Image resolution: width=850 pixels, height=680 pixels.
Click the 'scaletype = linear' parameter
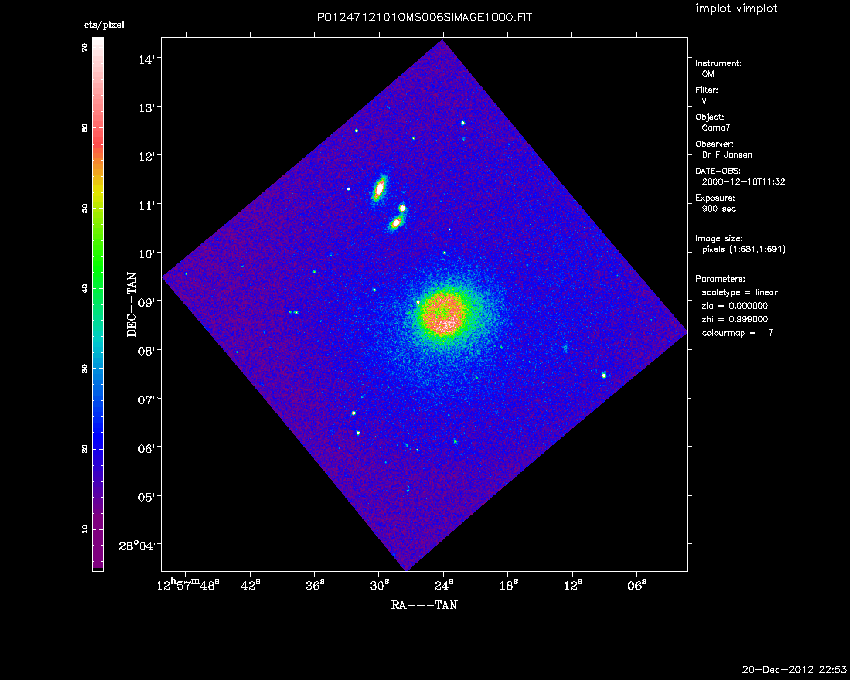741,292
